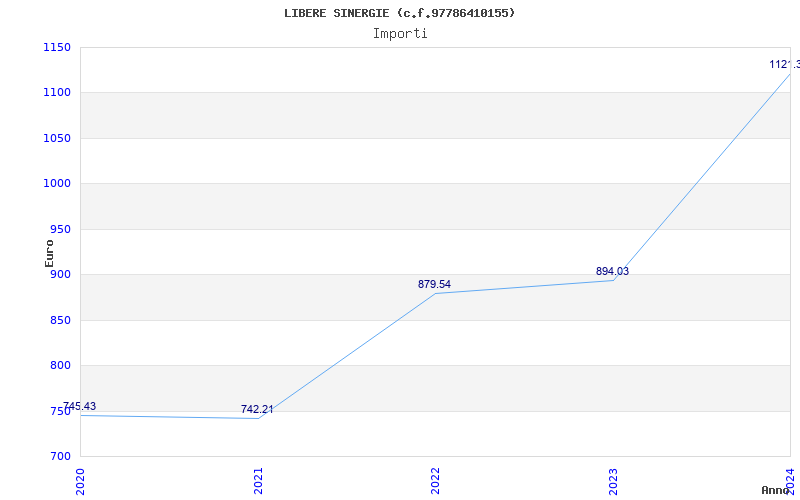
Task: Click the 2024 peak value label
Action: point(784,65)
